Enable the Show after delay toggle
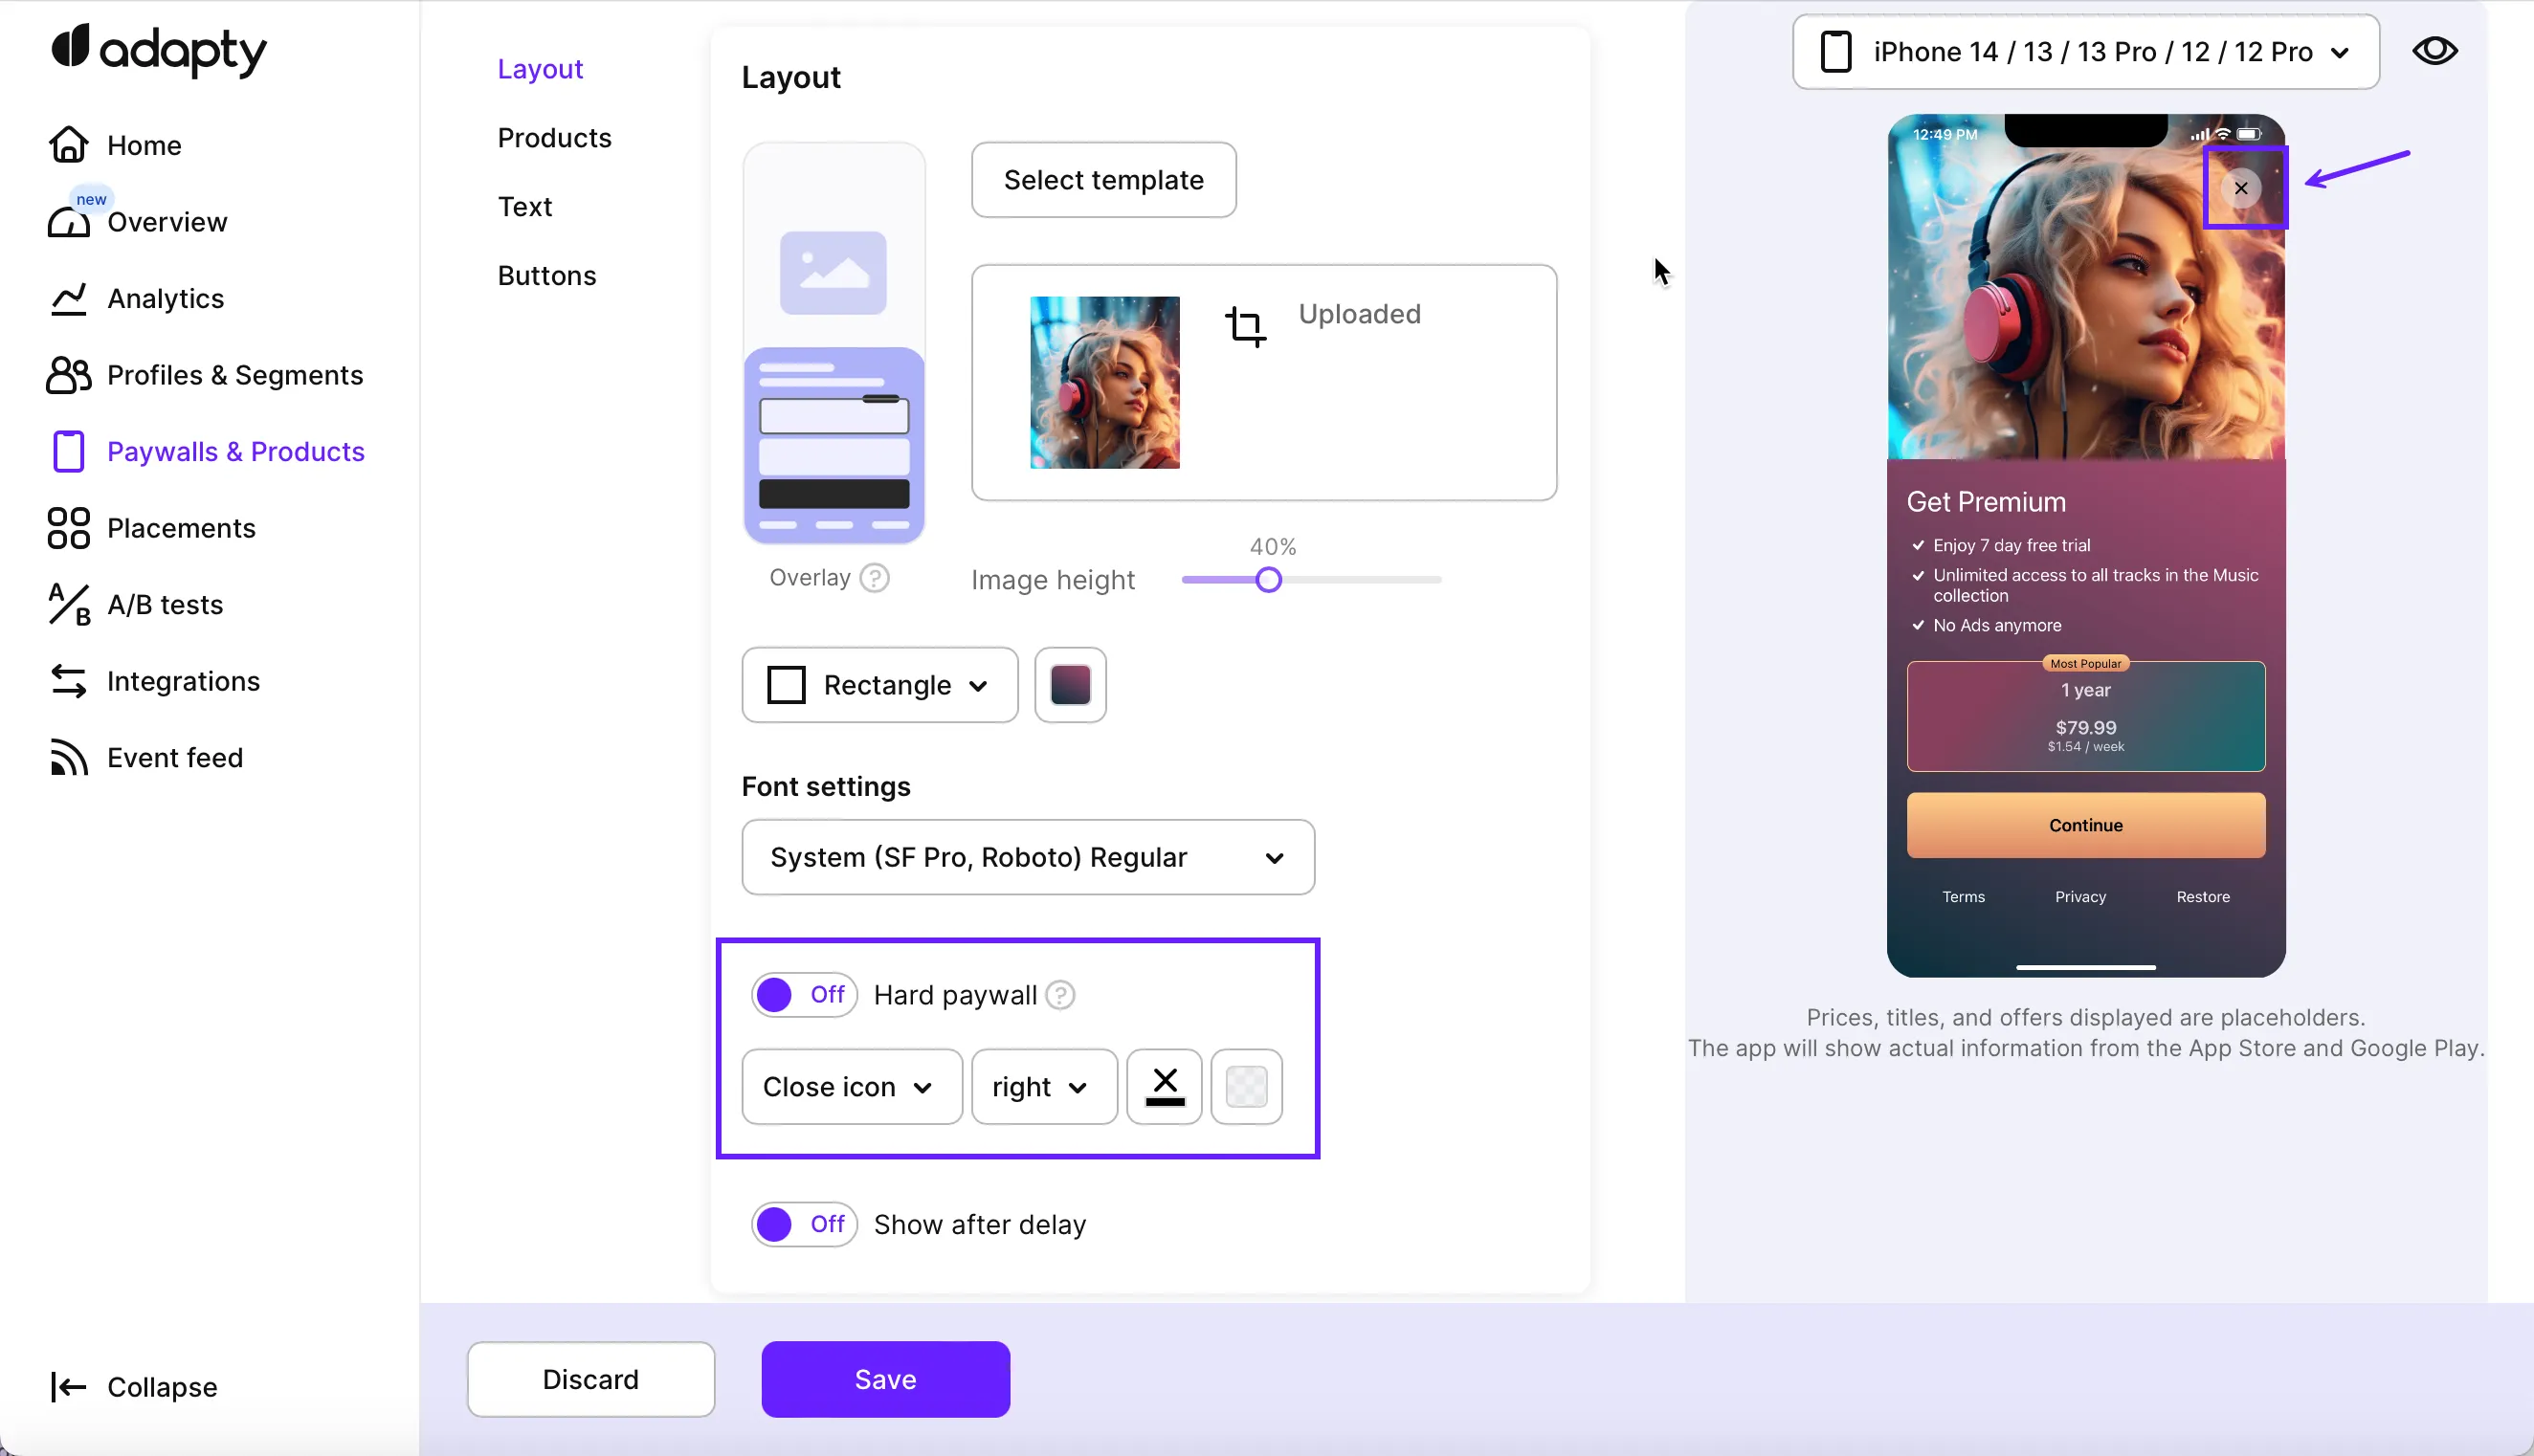Viewport: 2534px width, 1456px height. (x=803, y=1224)
